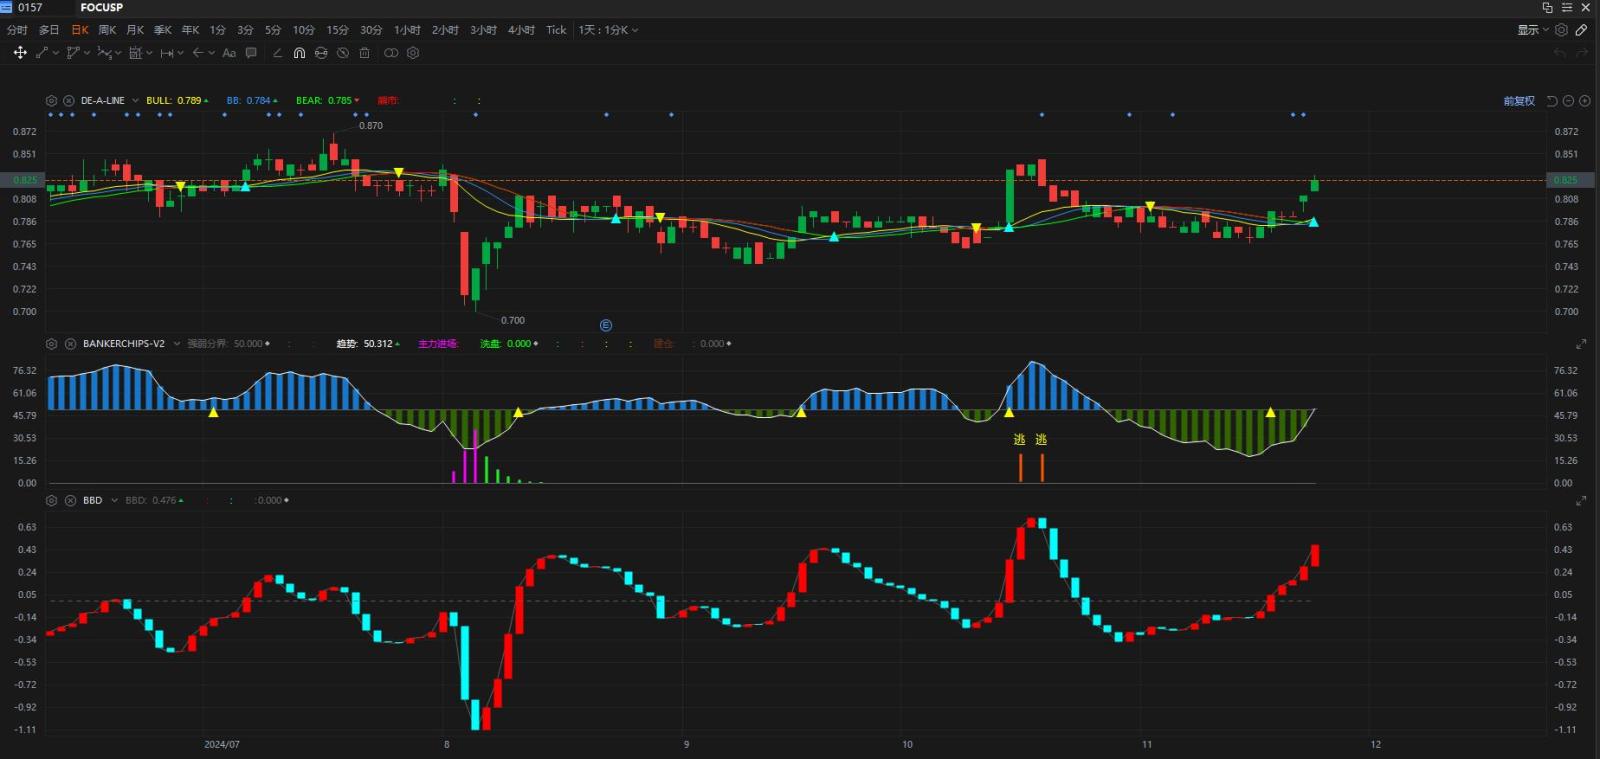
Task: Open the polyline tool options arrow
Action: point(87,53)
